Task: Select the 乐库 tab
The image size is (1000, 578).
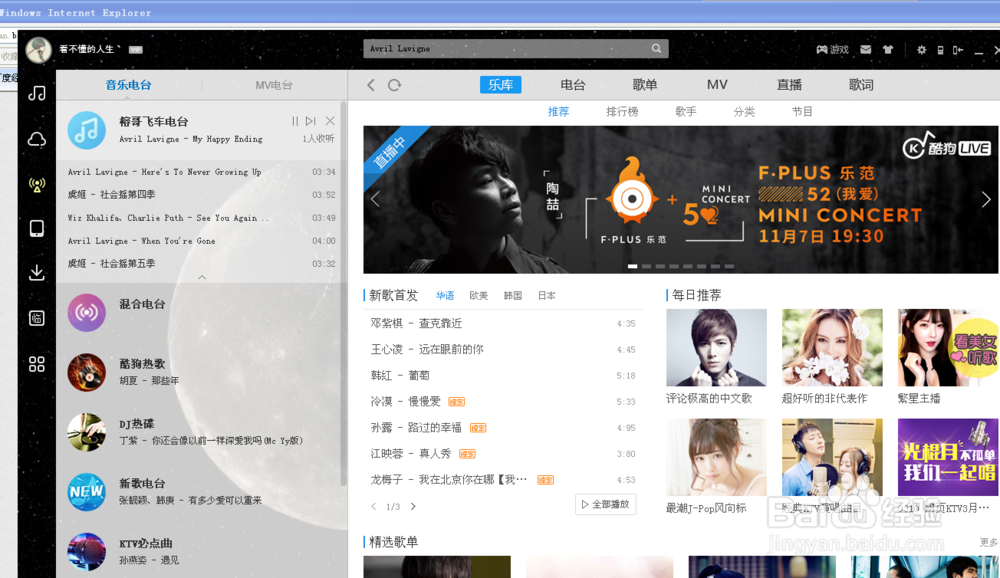Action: (x=501, y=85)
